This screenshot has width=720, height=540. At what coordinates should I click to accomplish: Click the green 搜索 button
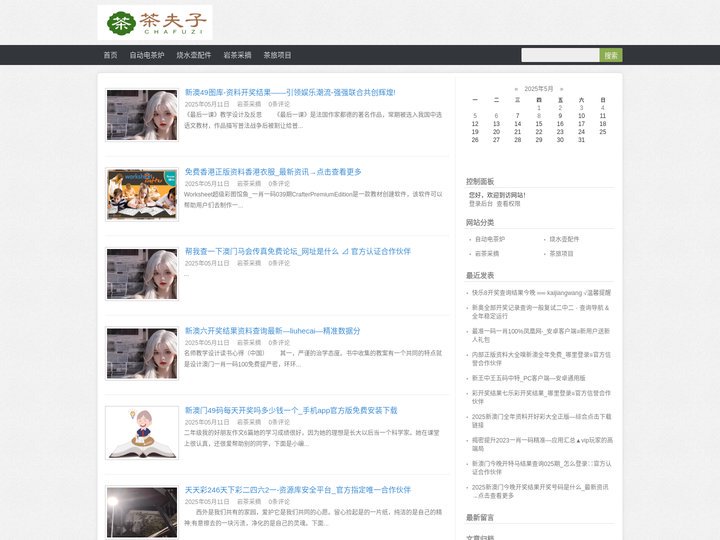pos(611,55)
